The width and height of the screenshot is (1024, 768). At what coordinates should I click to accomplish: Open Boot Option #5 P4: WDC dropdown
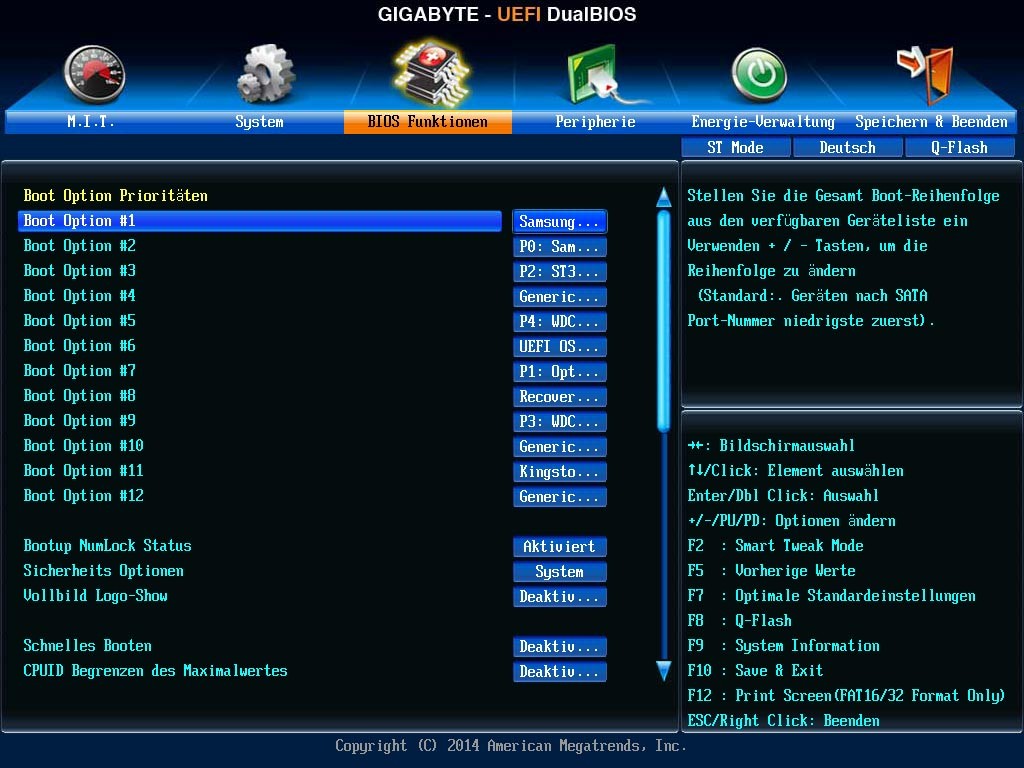[x=560, y=322]
